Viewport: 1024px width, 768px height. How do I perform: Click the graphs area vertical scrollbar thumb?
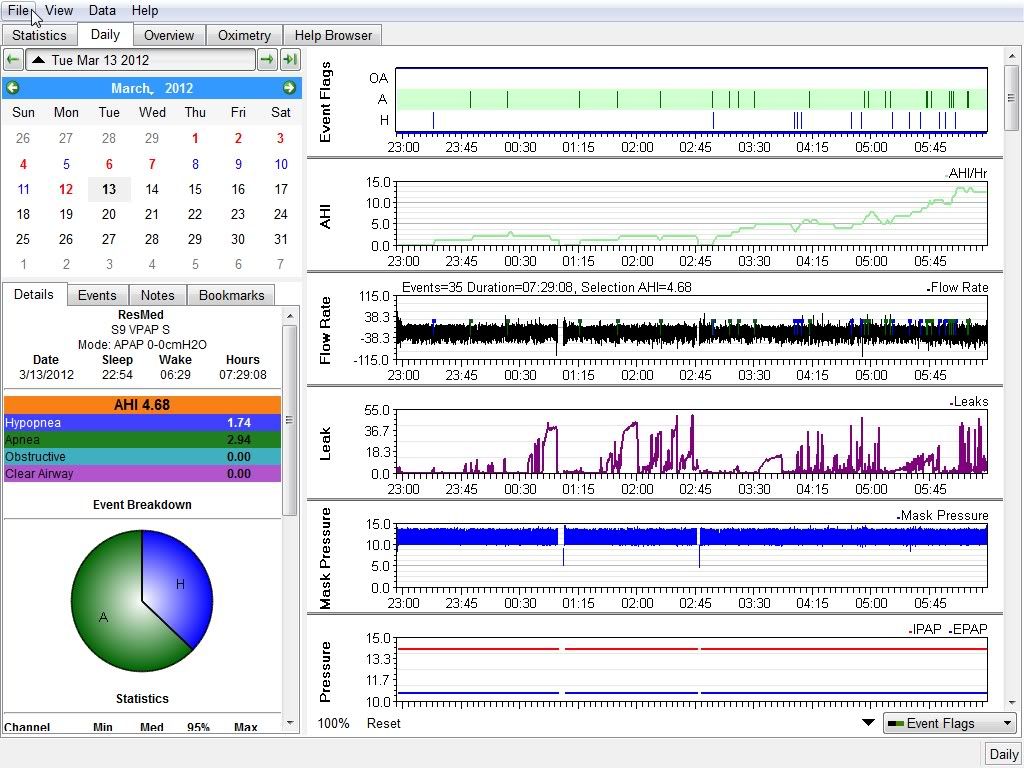[1010, 98]
